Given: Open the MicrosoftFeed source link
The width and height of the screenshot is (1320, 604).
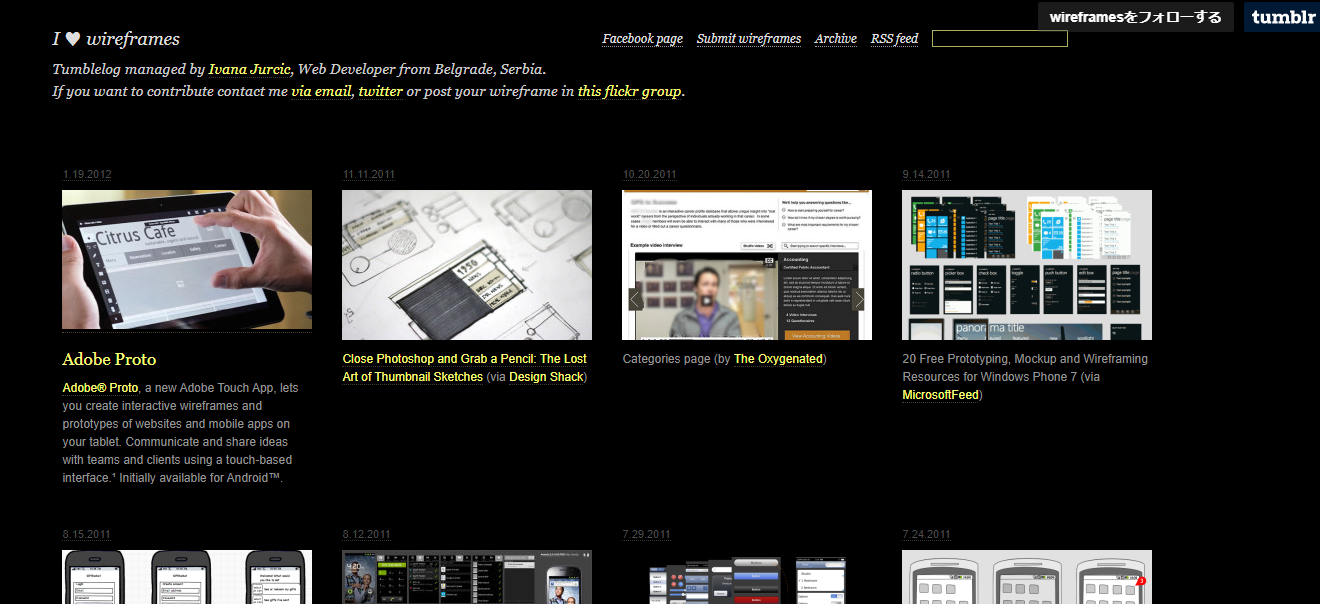Looking at the screenshot, I should tap(940, 395).
